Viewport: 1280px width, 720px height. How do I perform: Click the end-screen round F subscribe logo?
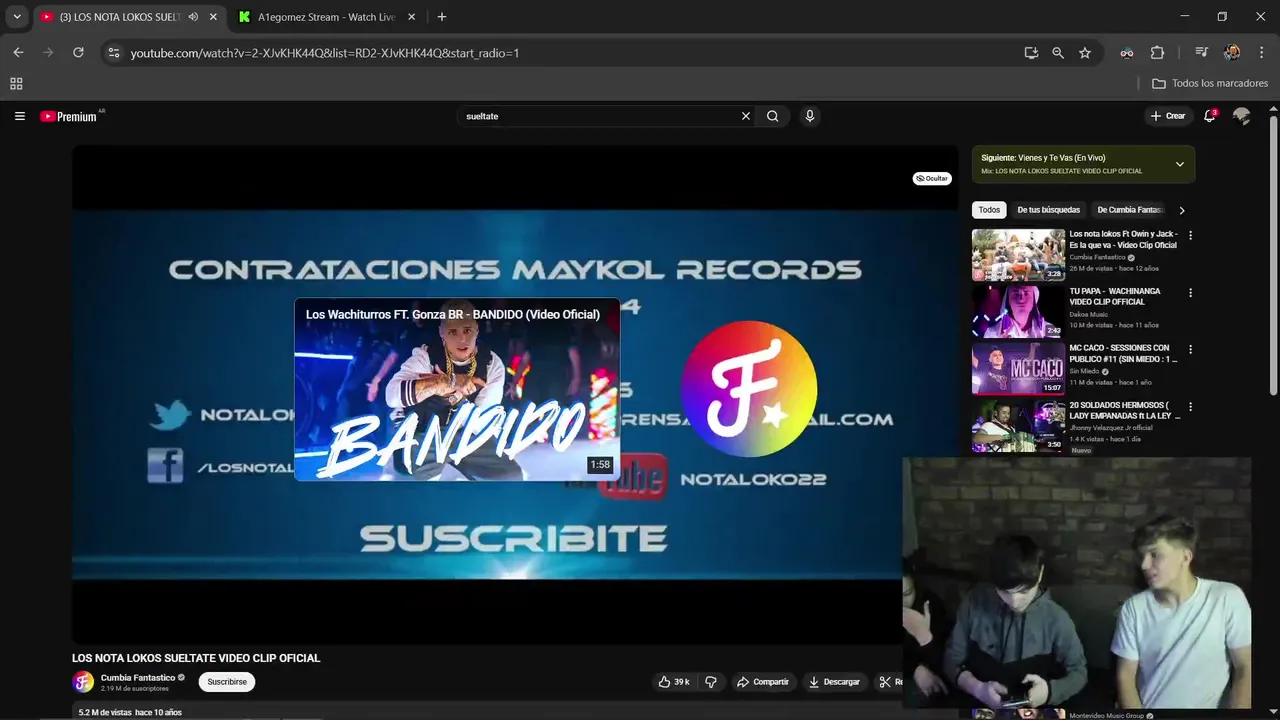pyautogui.click(x=748, y=389)
